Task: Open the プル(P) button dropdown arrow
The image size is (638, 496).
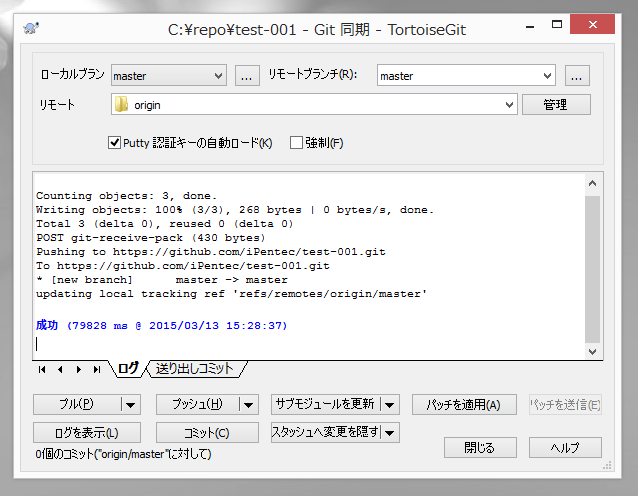Action: (131, 404)
